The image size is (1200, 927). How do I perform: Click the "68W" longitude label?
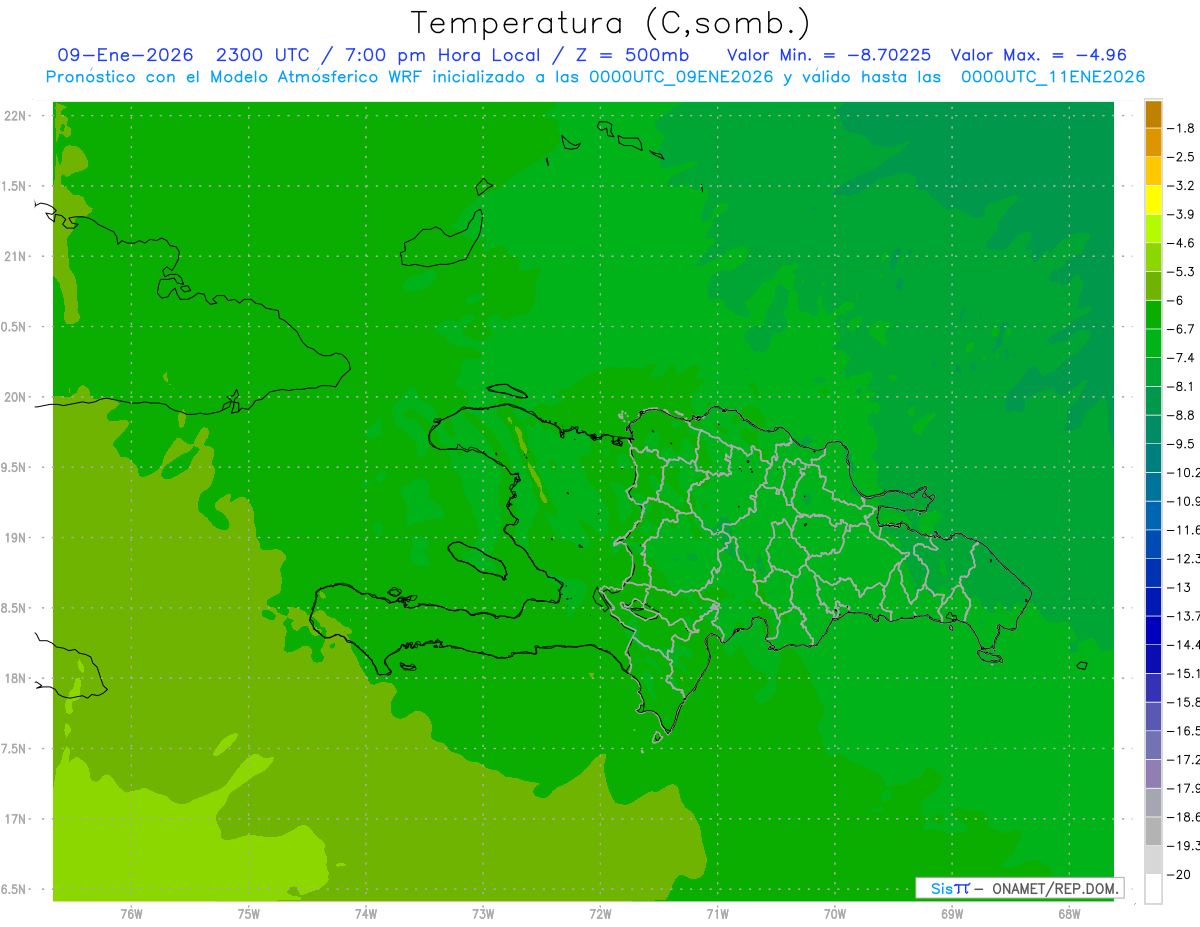coord(1069,914)
